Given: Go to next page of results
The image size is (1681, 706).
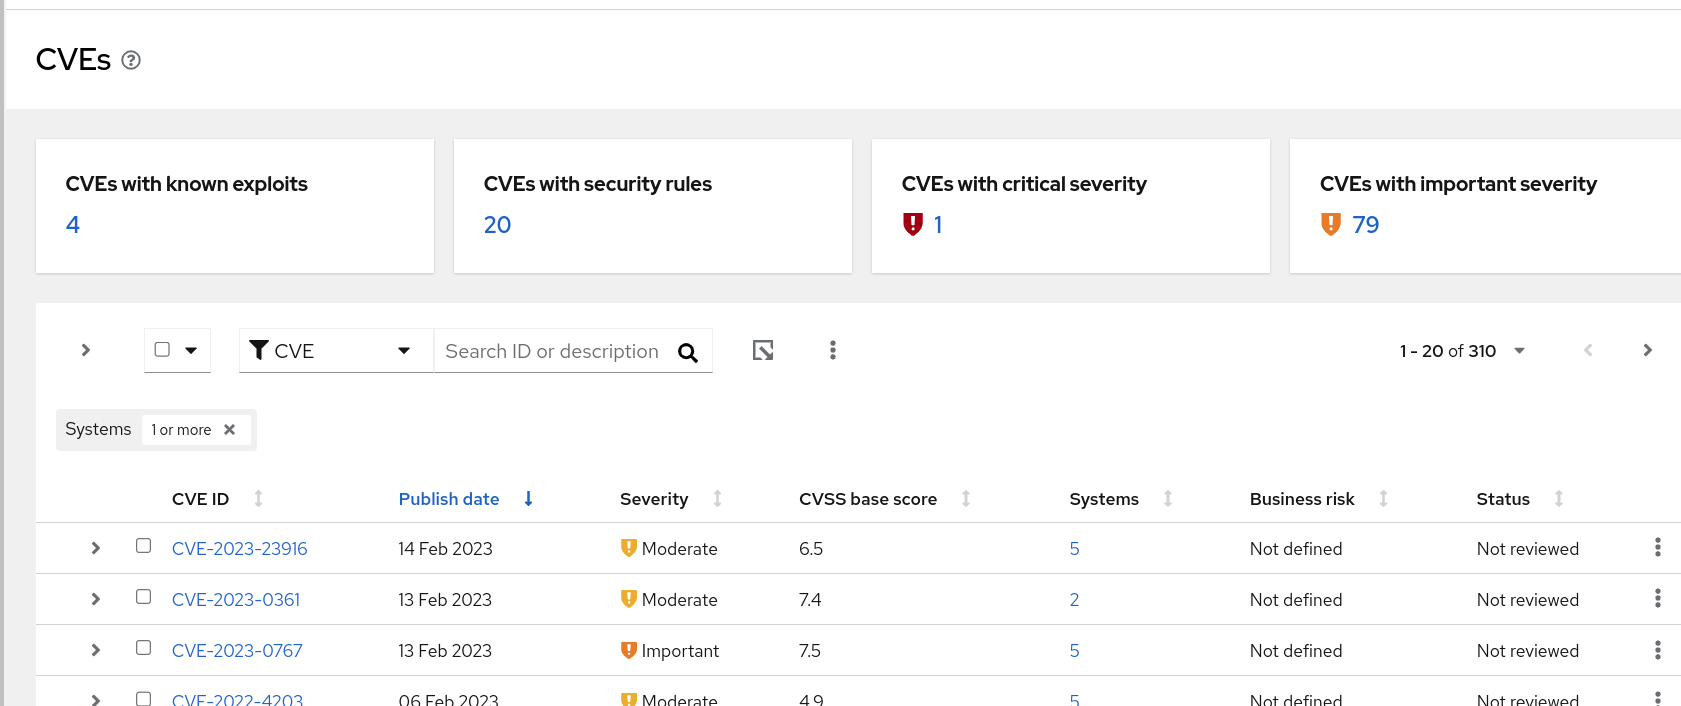Looking at the screenshot, I should point(1648,350).
